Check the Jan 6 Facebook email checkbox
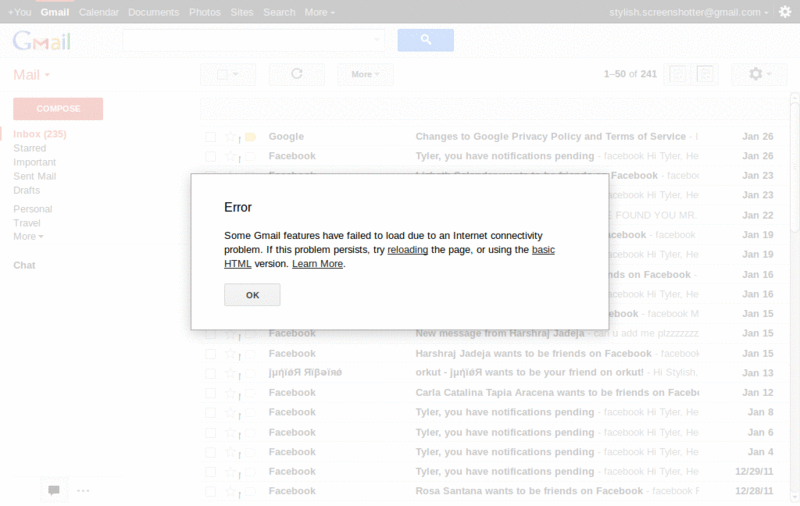The width and height of the screenshot is (800, 506). point(210,433)
